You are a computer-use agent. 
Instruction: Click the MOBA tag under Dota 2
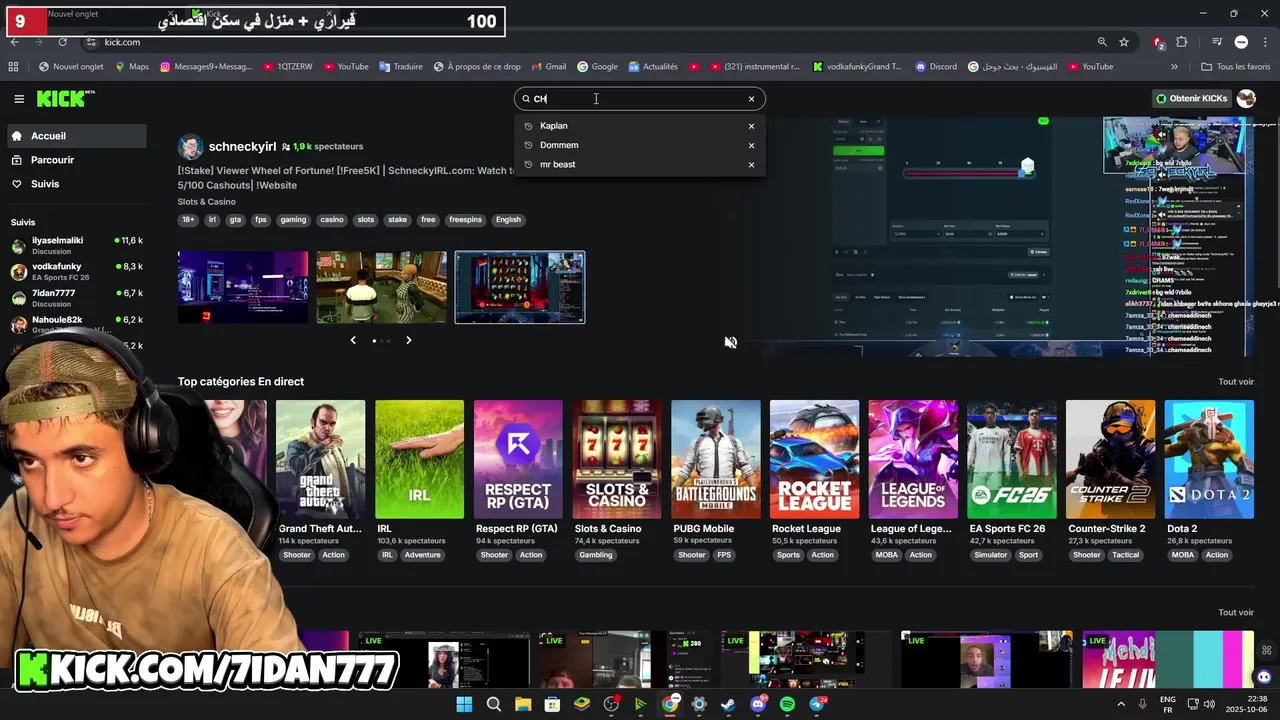[x=1183, y=555]
